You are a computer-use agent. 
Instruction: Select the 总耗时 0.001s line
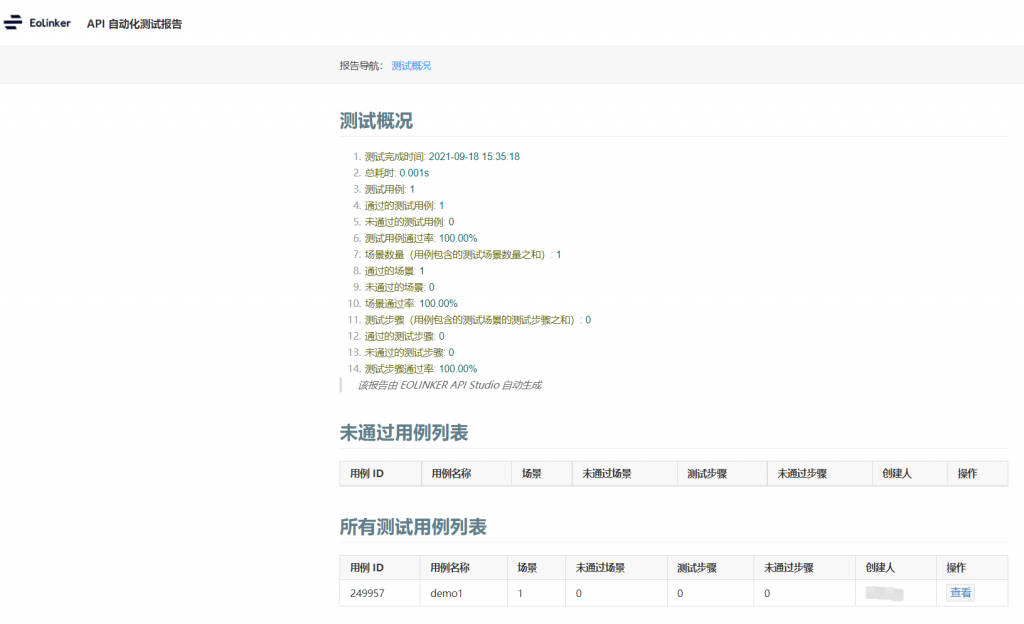coord(396,173)
